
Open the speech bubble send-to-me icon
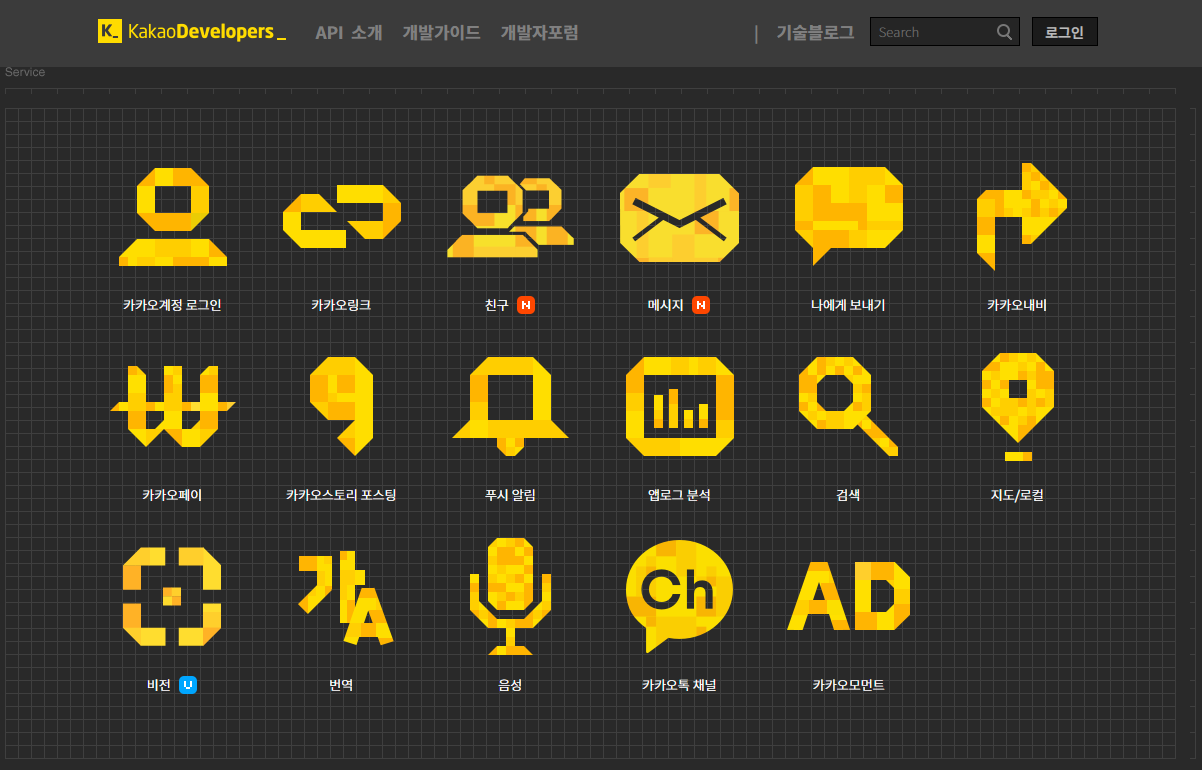849,215
